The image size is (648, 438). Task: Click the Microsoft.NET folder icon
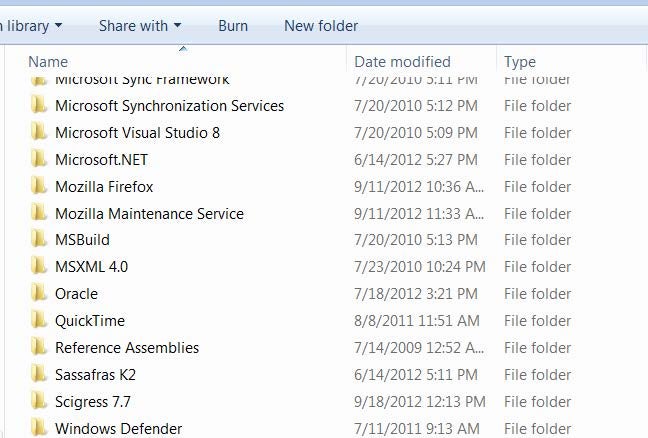(x=39, y=159)
